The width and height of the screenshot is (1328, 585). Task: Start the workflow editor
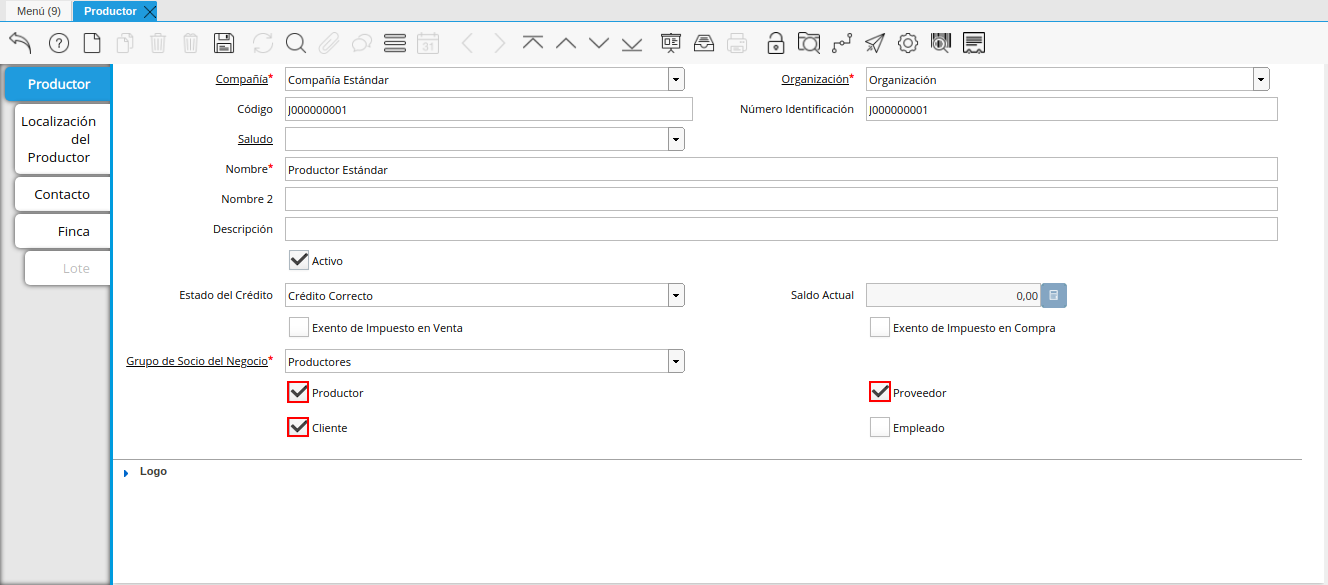[843, 42]
